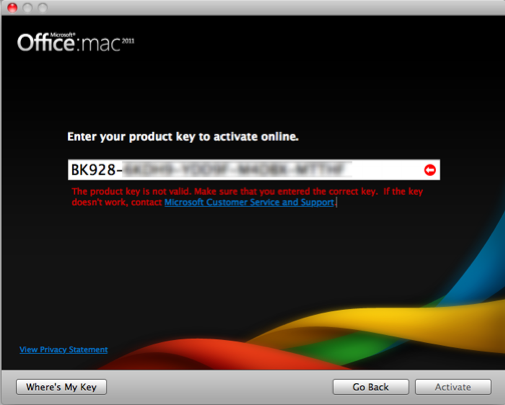Close the activation window with red button
Screen dimensions: 505x405
click(12, 7)
